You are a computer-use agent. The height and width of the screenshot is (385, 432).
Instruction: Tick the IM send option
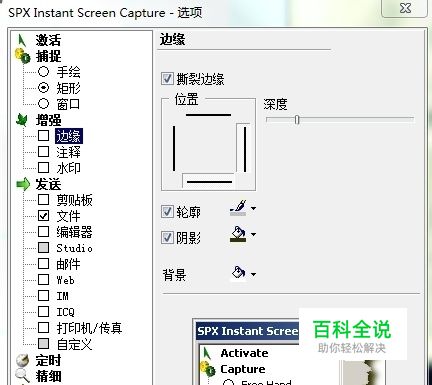(x=43, y=295)
